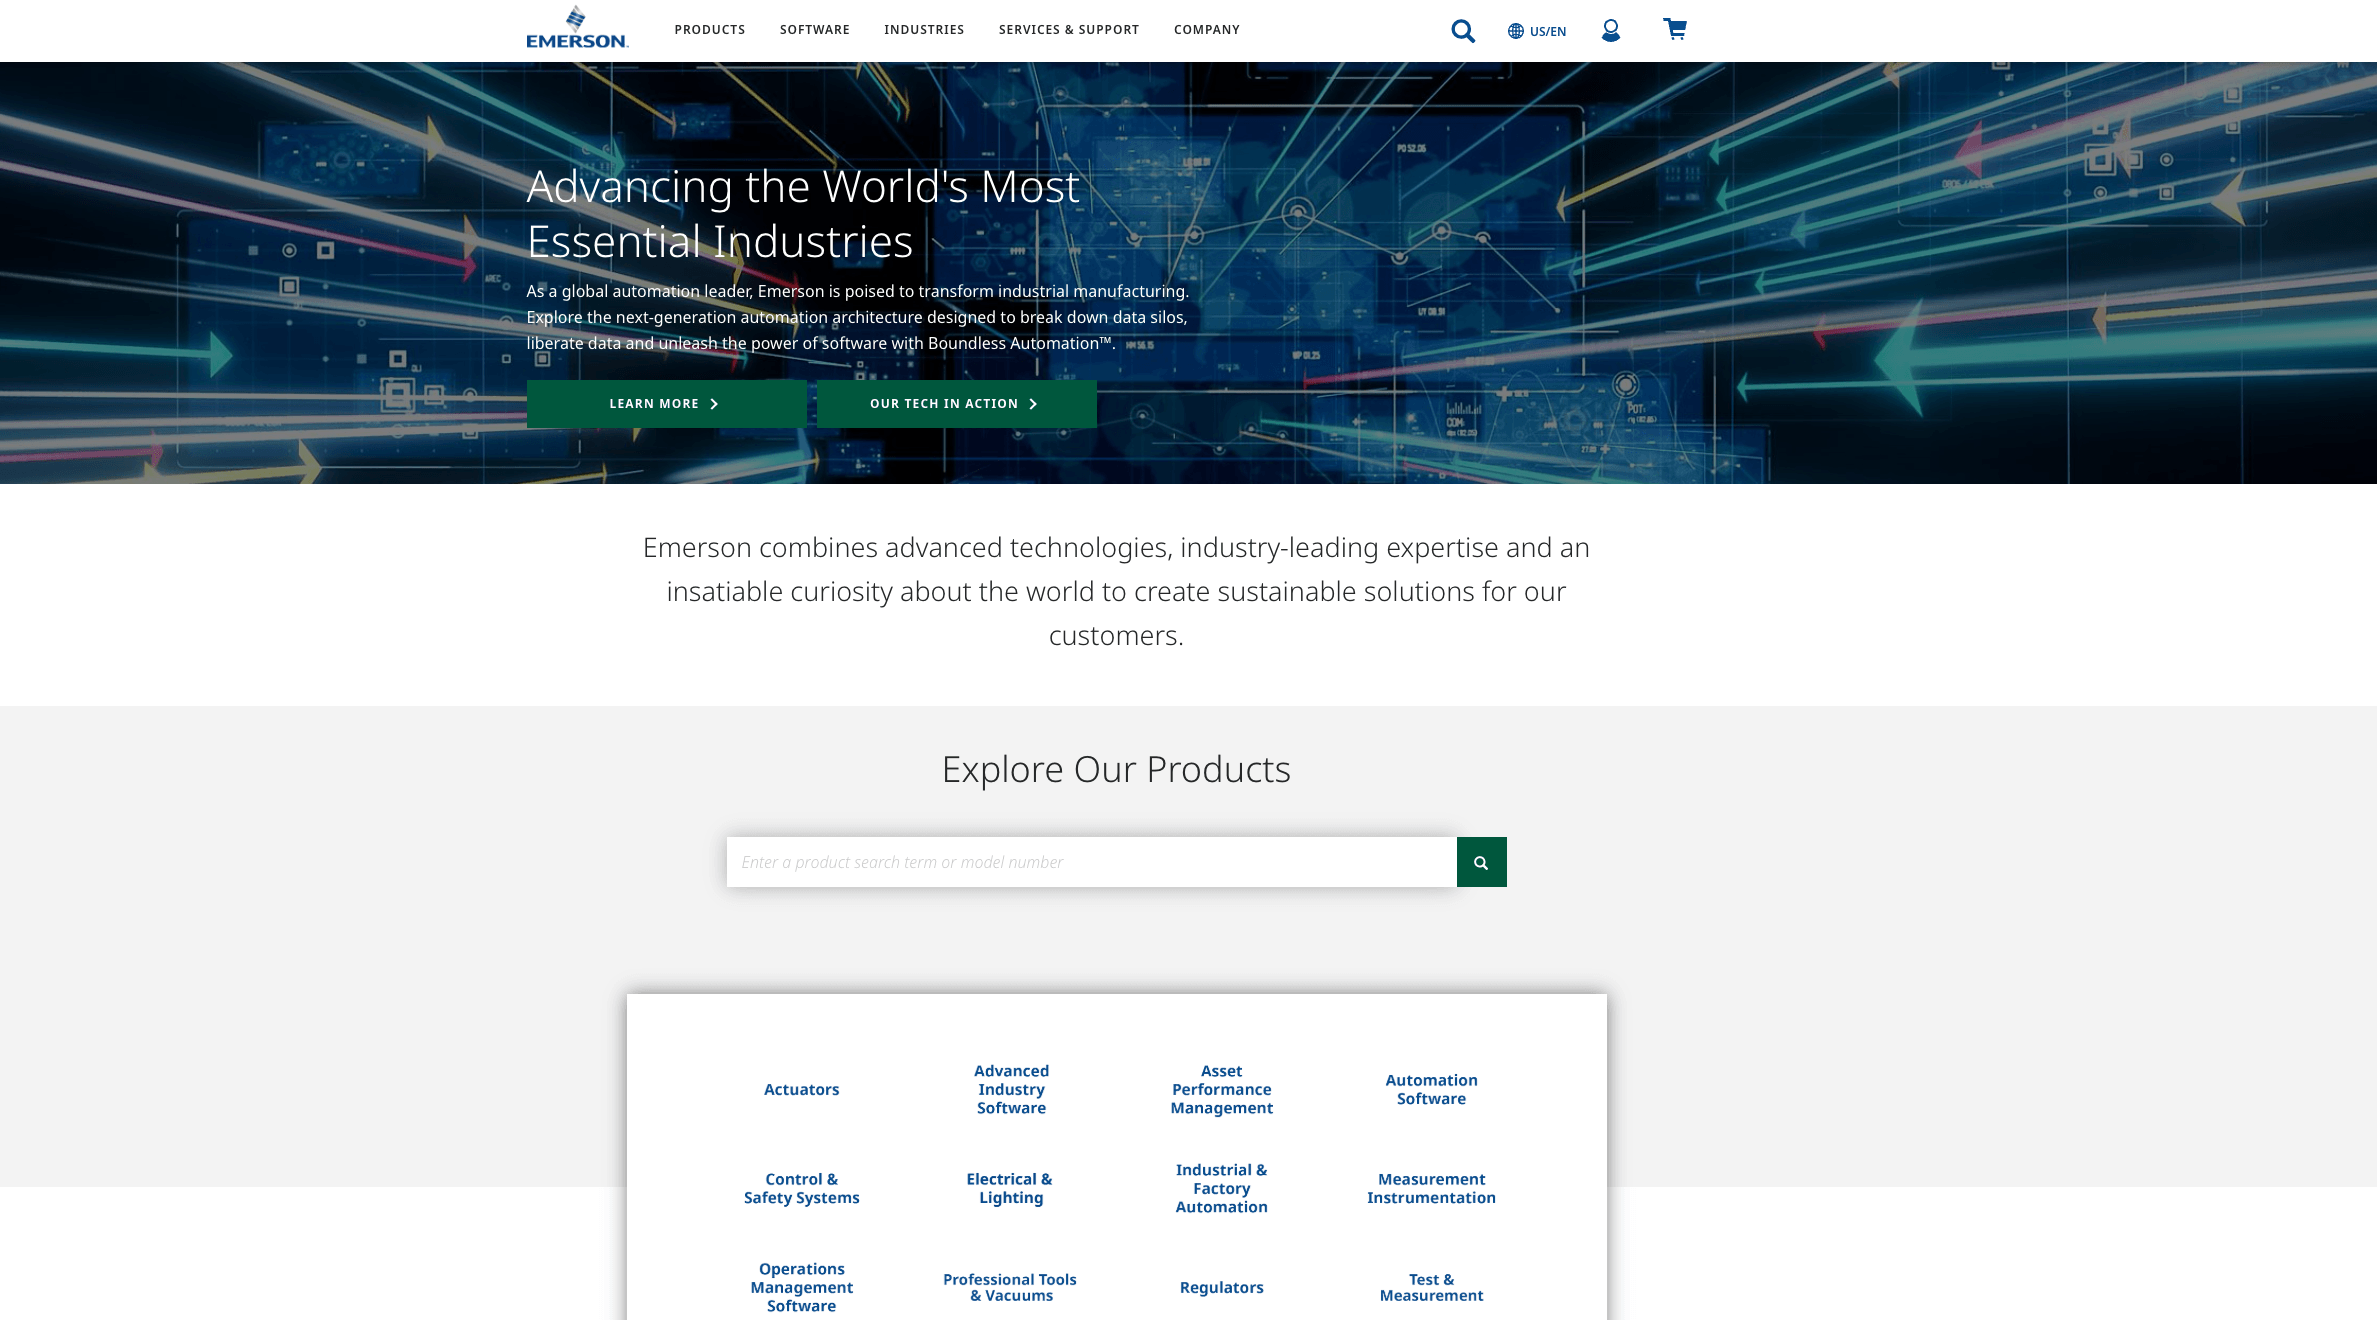This screenshot has height=1320, width=2377.
Task: Open the Industries menu
Action: pyautogui.click(x=923, y=30)
